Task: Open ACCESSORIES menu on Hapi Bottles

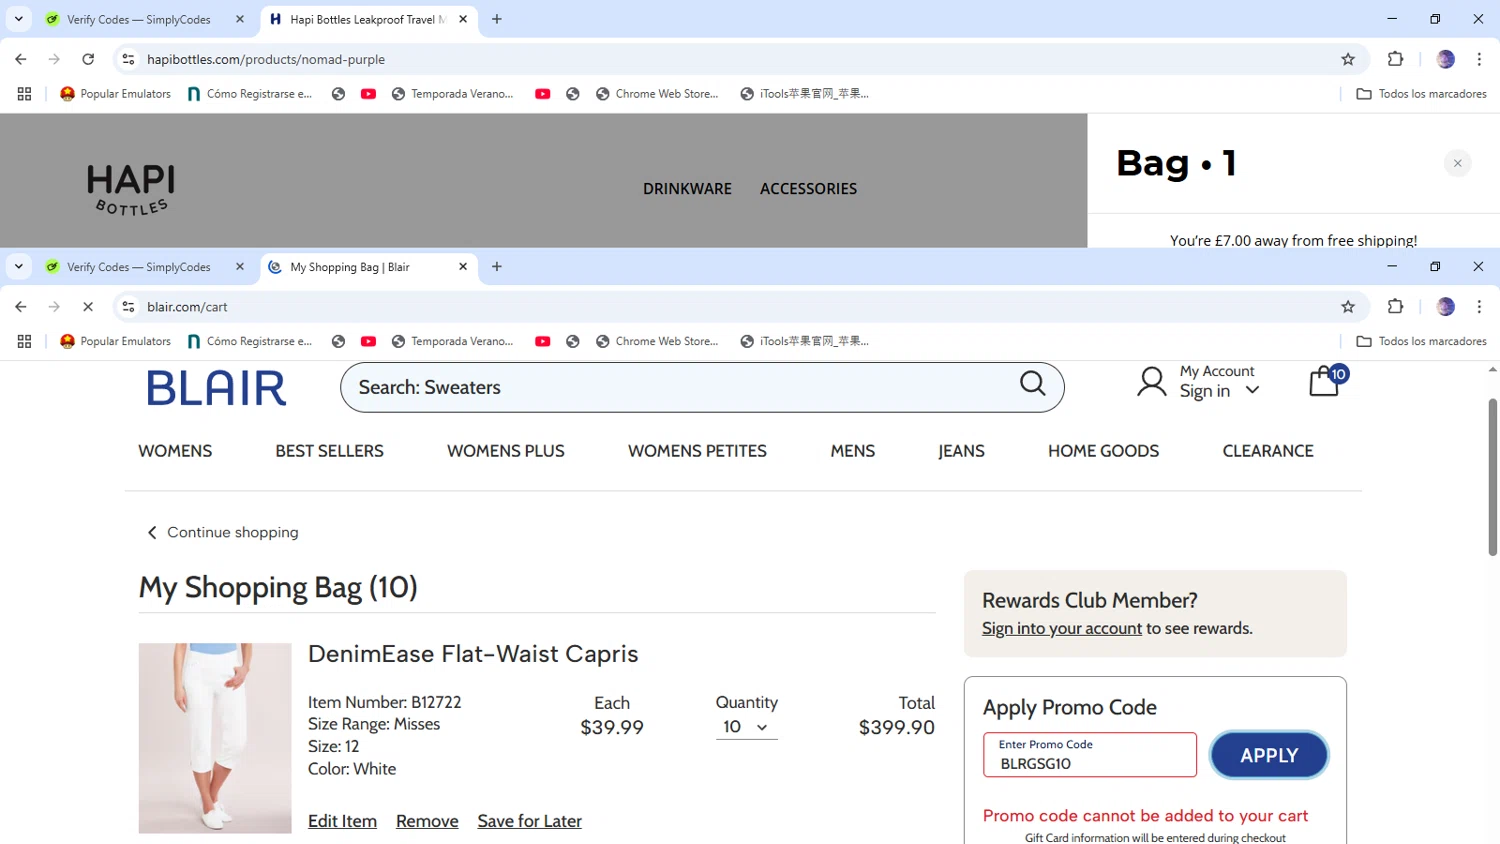Action: click(808, 189)
